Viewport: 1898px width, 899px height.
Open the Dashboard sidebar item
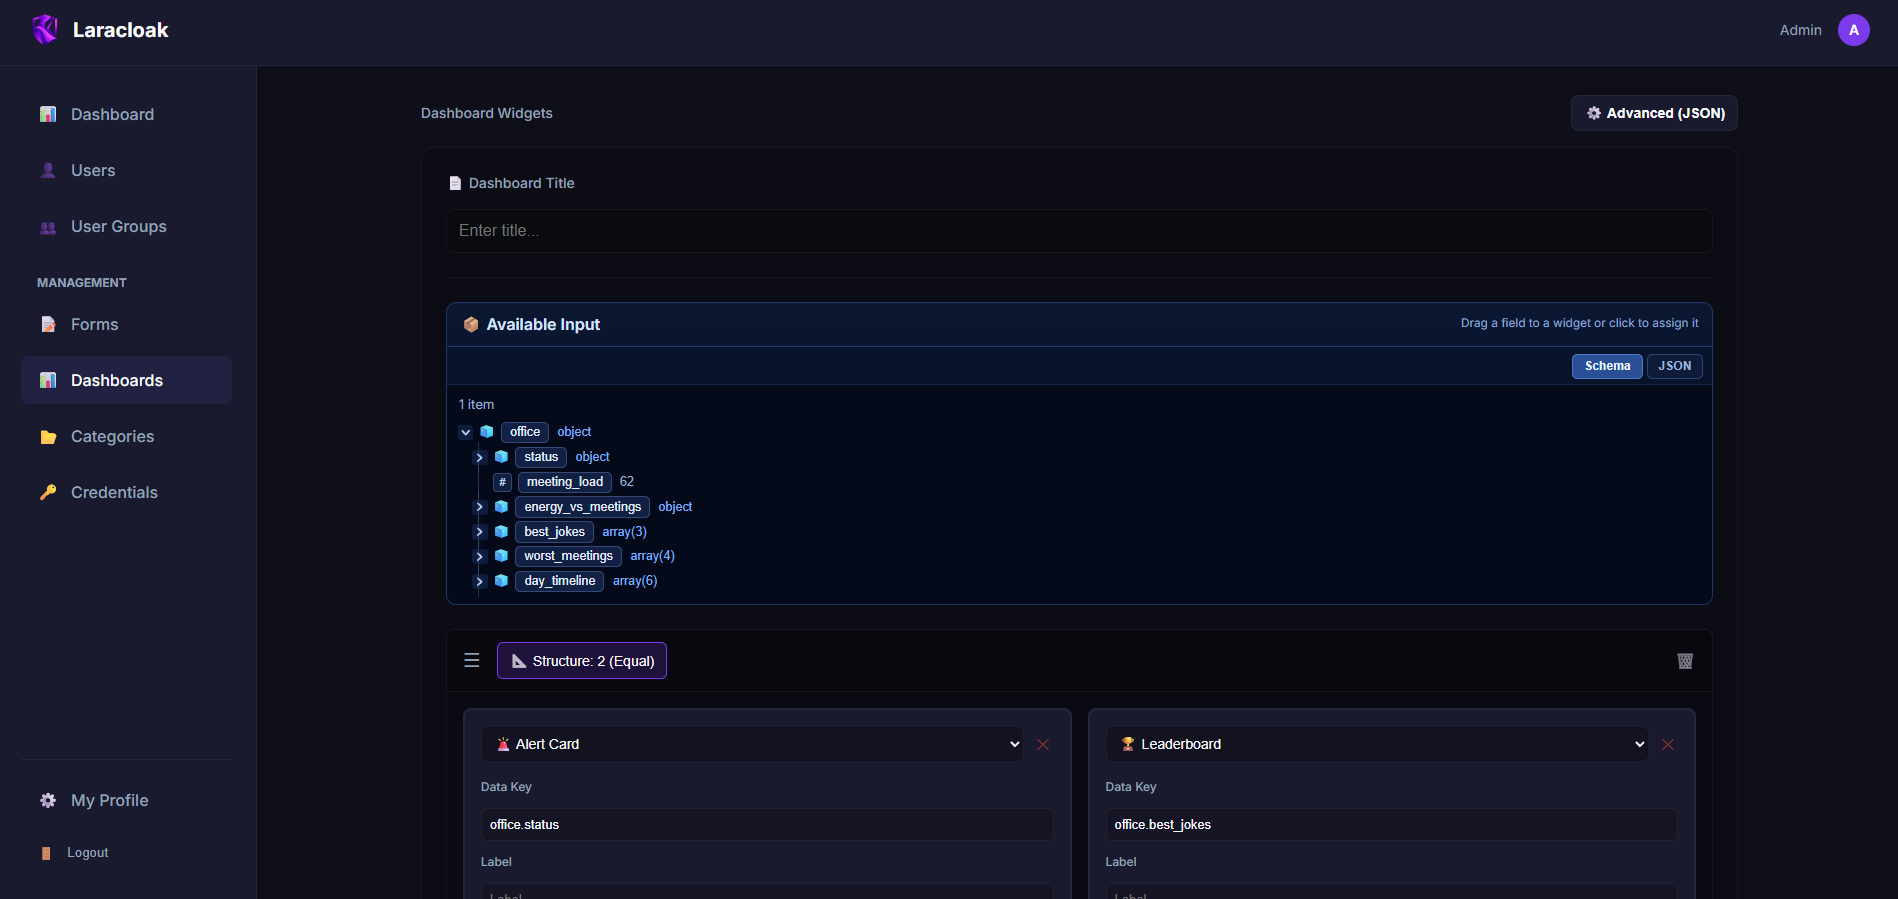tap(126, 114)
